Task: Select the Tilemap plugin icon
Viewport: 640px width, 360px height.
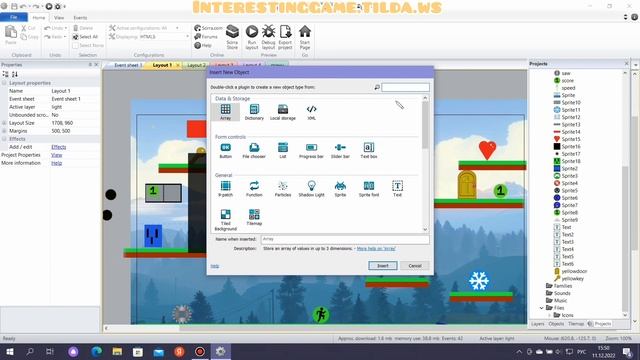Action: coord(254,217)
